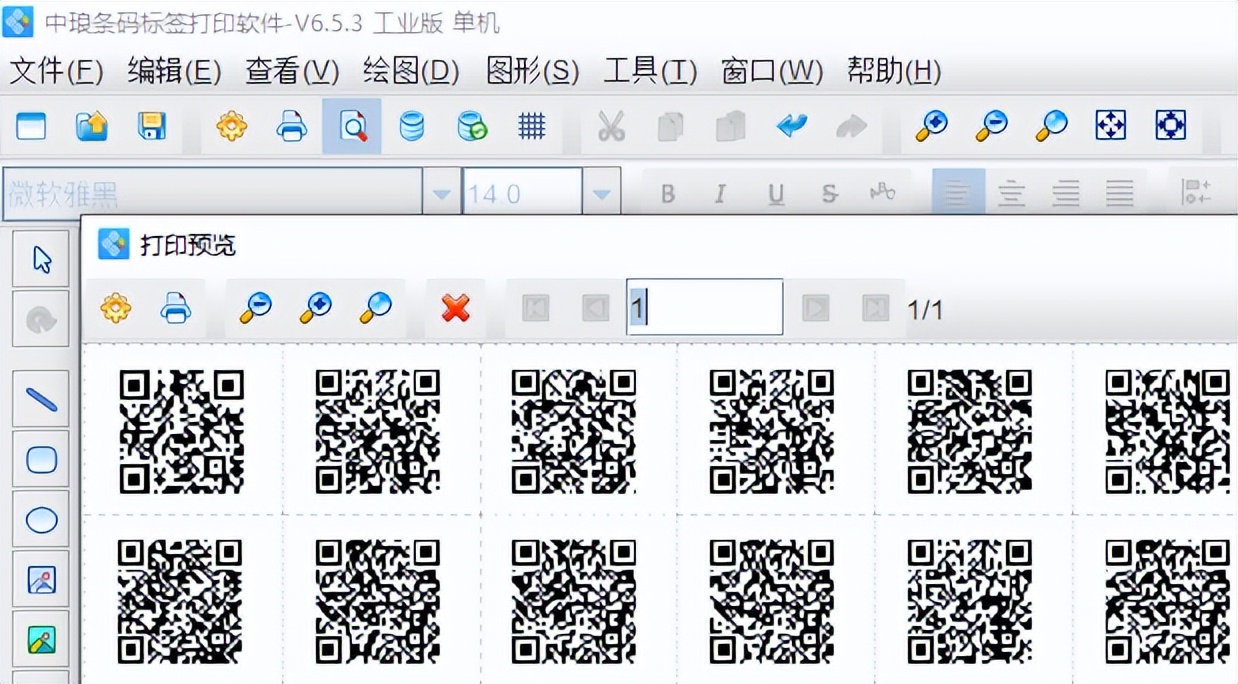Image resolution: width=1238 pixels, height=684 pixels.
Task: Close the print preview with red X
Action: (455, 309)
